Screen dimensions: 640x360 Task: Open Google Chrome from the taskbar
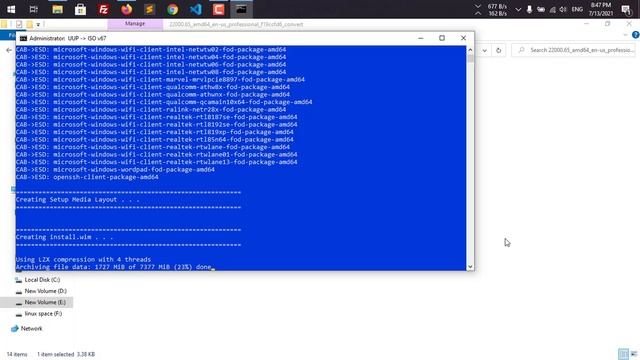pos(173,9)
